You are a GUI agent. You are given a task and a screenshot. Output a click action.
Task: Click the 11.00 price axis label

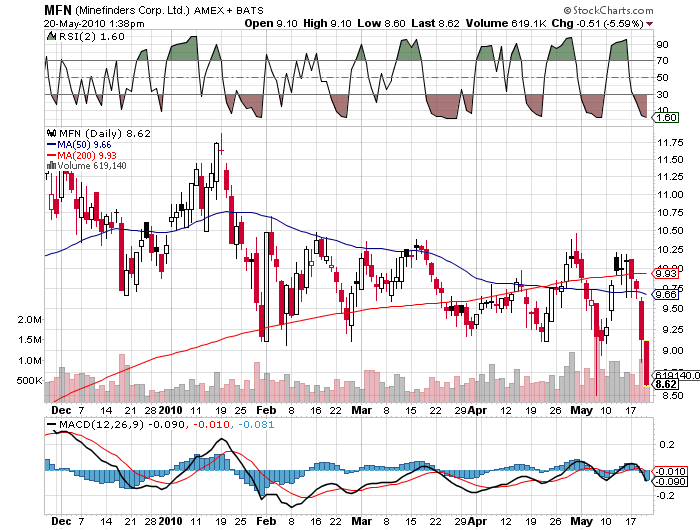(x=670, y=195)
